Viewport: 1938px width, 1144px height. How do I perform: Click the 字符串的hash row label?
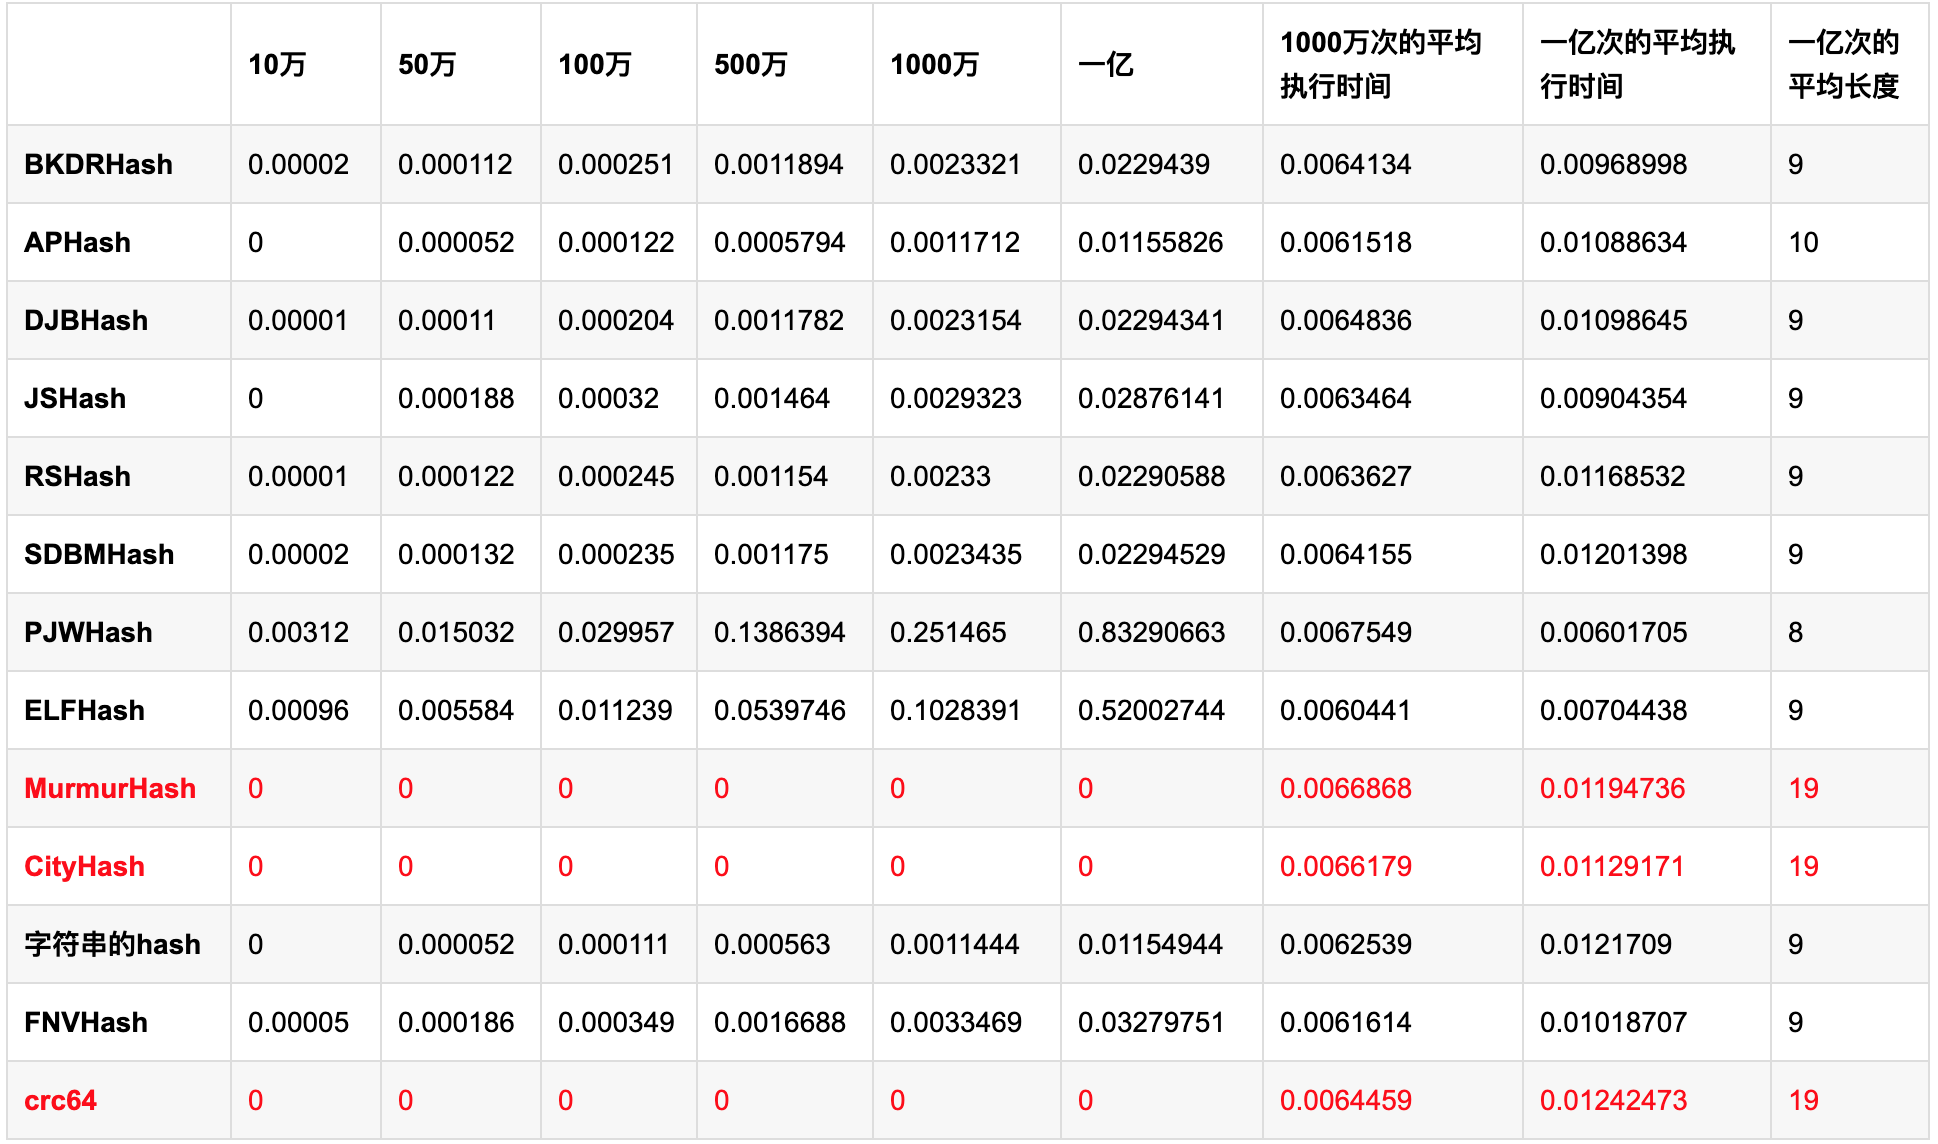click(x=112, y=944)
